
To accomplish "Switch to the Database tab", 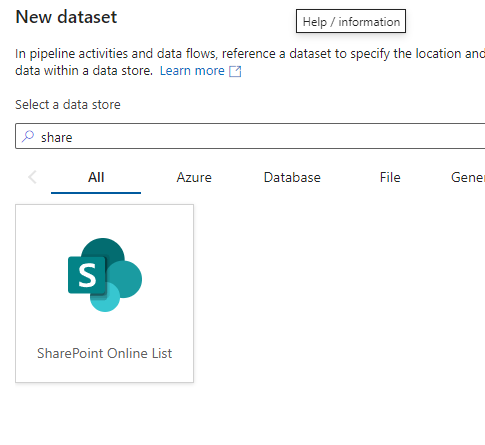I will [292, 177].
